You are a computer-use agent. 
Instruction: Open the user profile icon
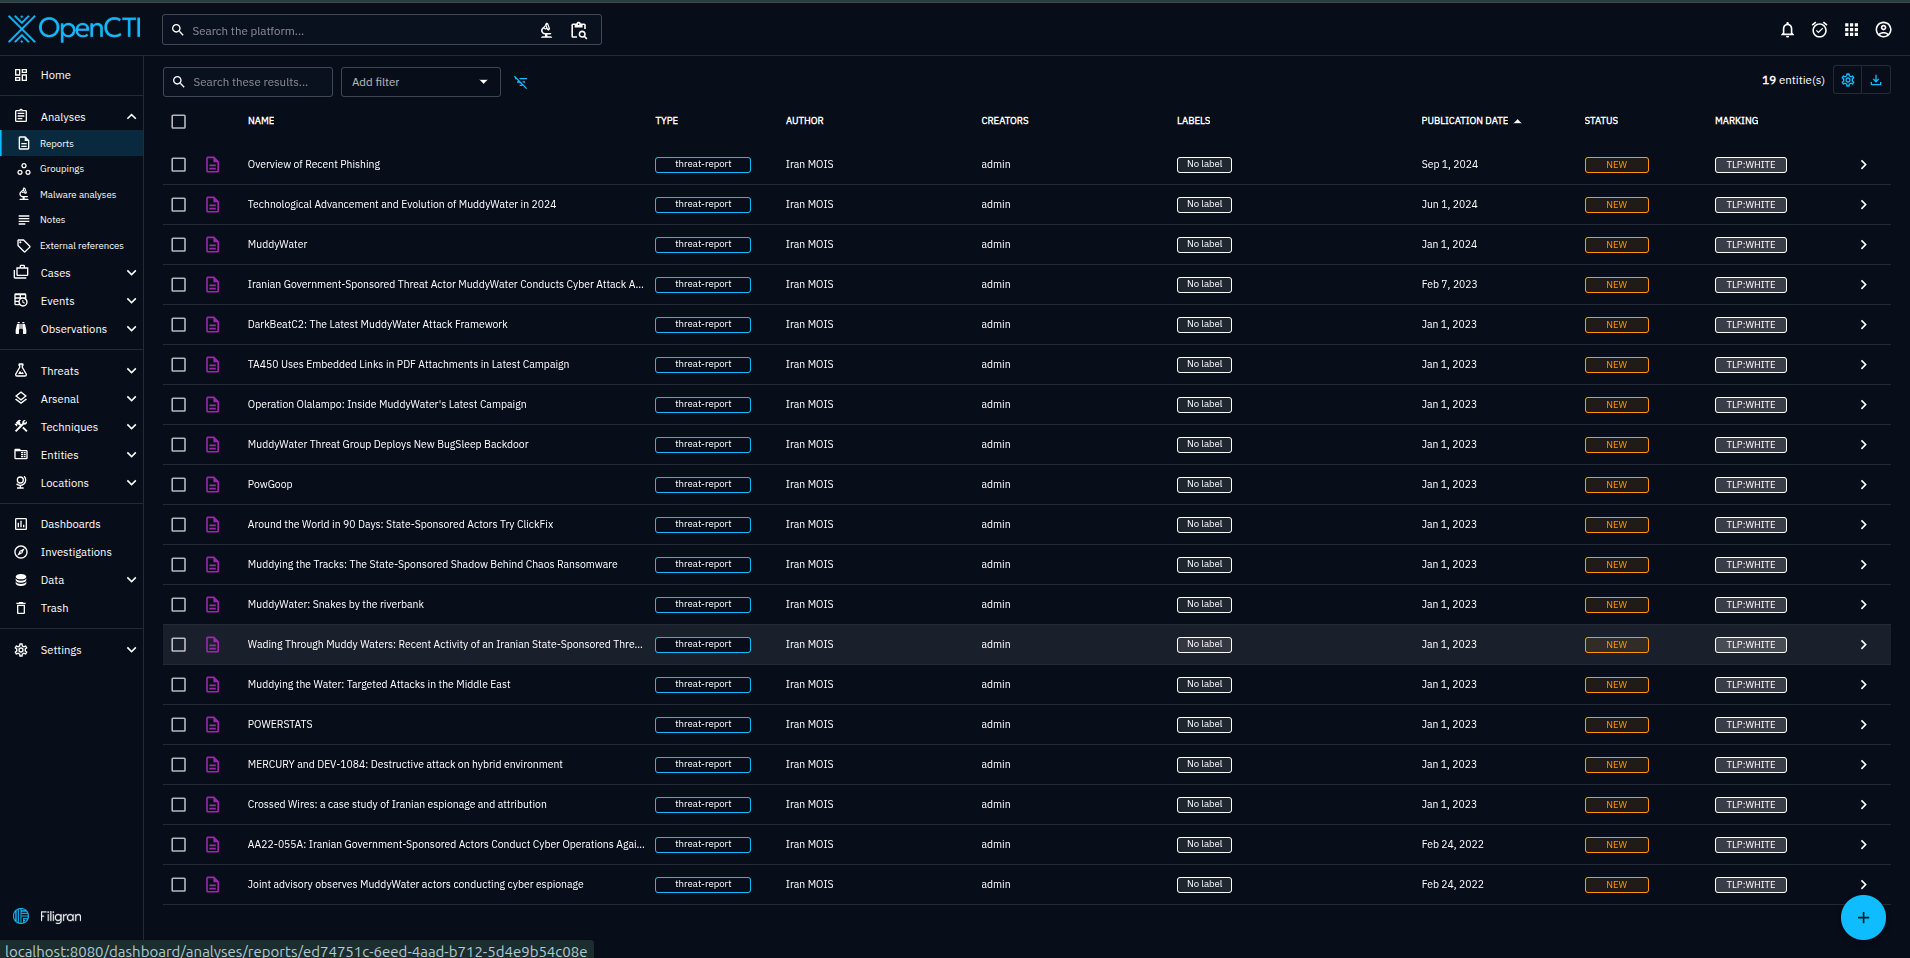point(1883,30)
